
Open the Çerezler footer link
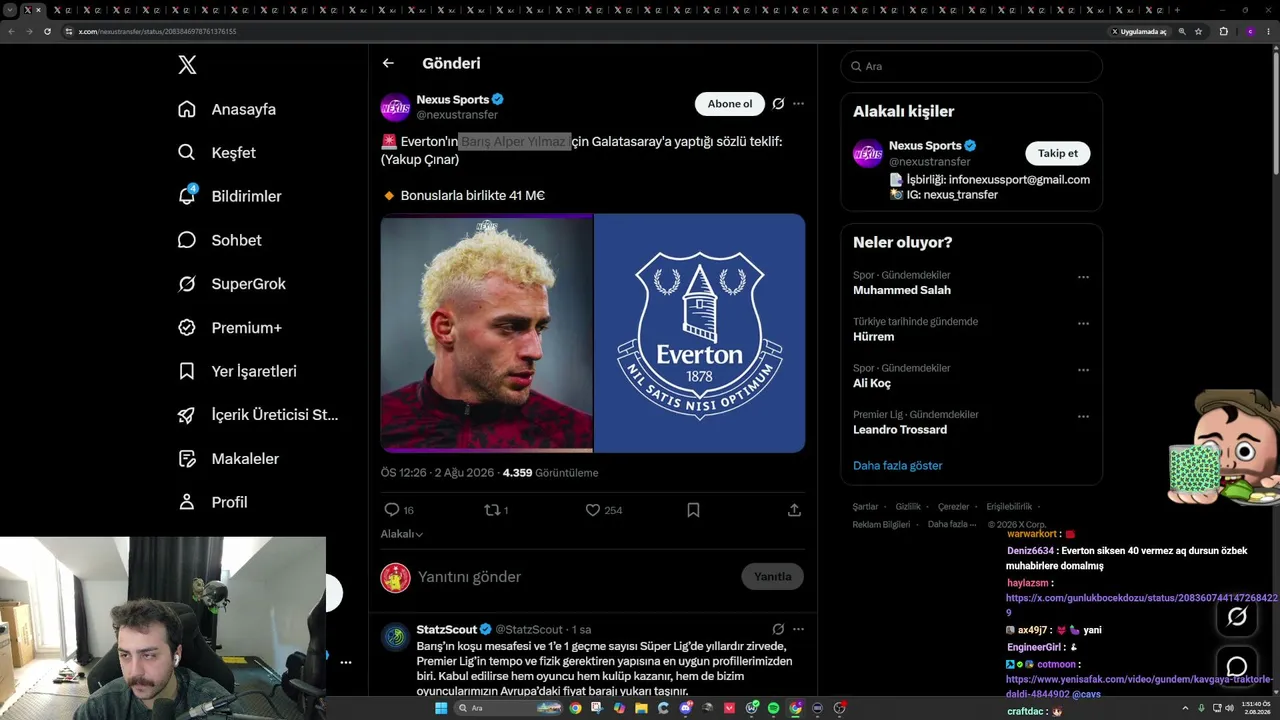pyautogui.click(x=954, y=507)
